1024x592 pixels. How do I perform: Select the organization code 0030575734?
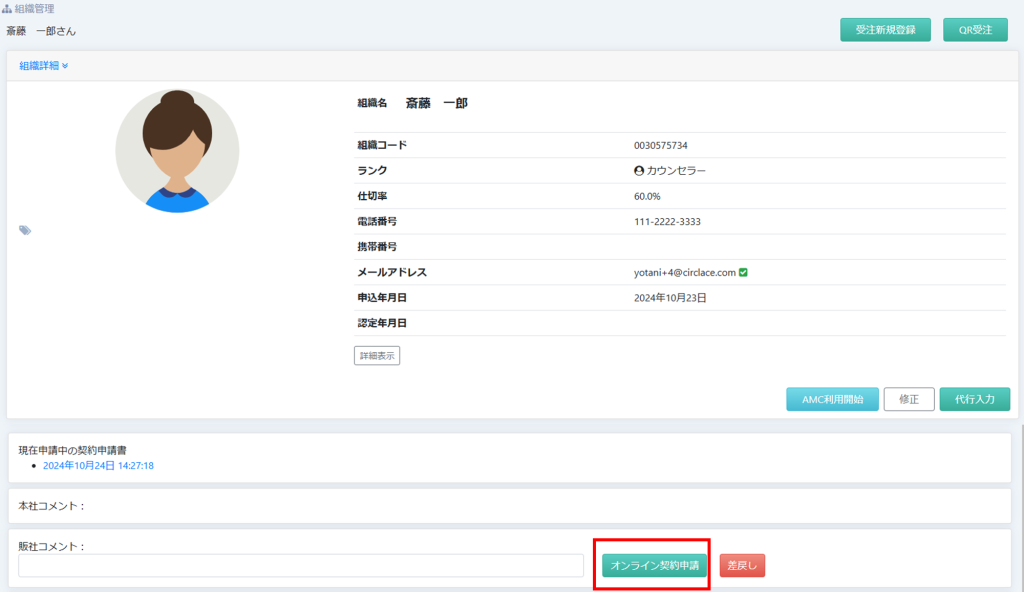pos(660,145)
